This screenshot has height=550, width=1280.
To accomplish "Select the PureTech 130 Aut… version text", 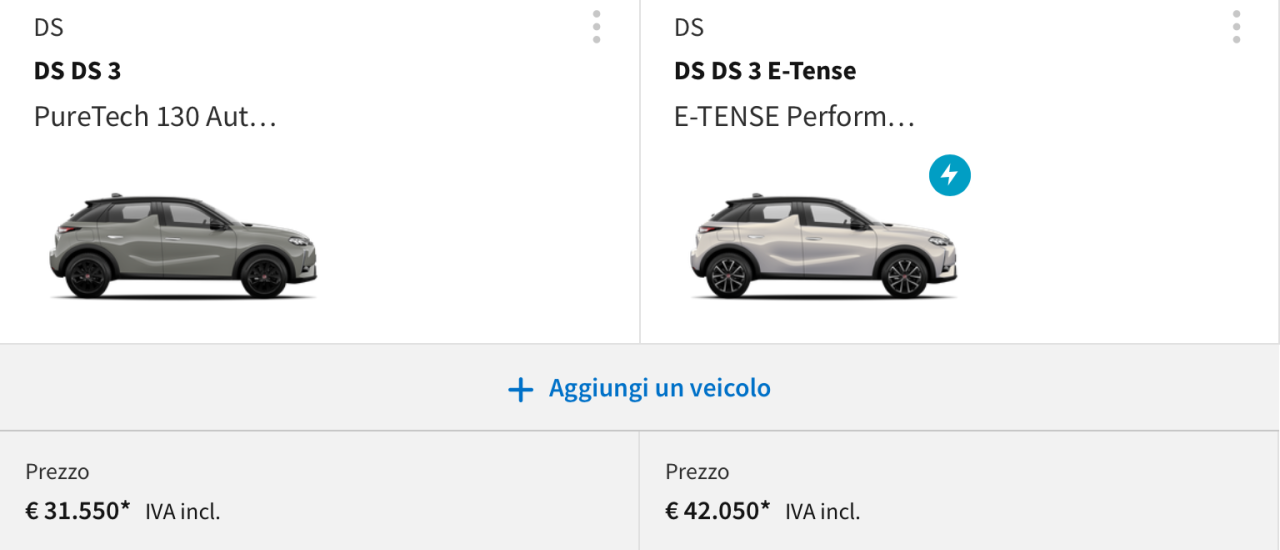I will point(155,117).
